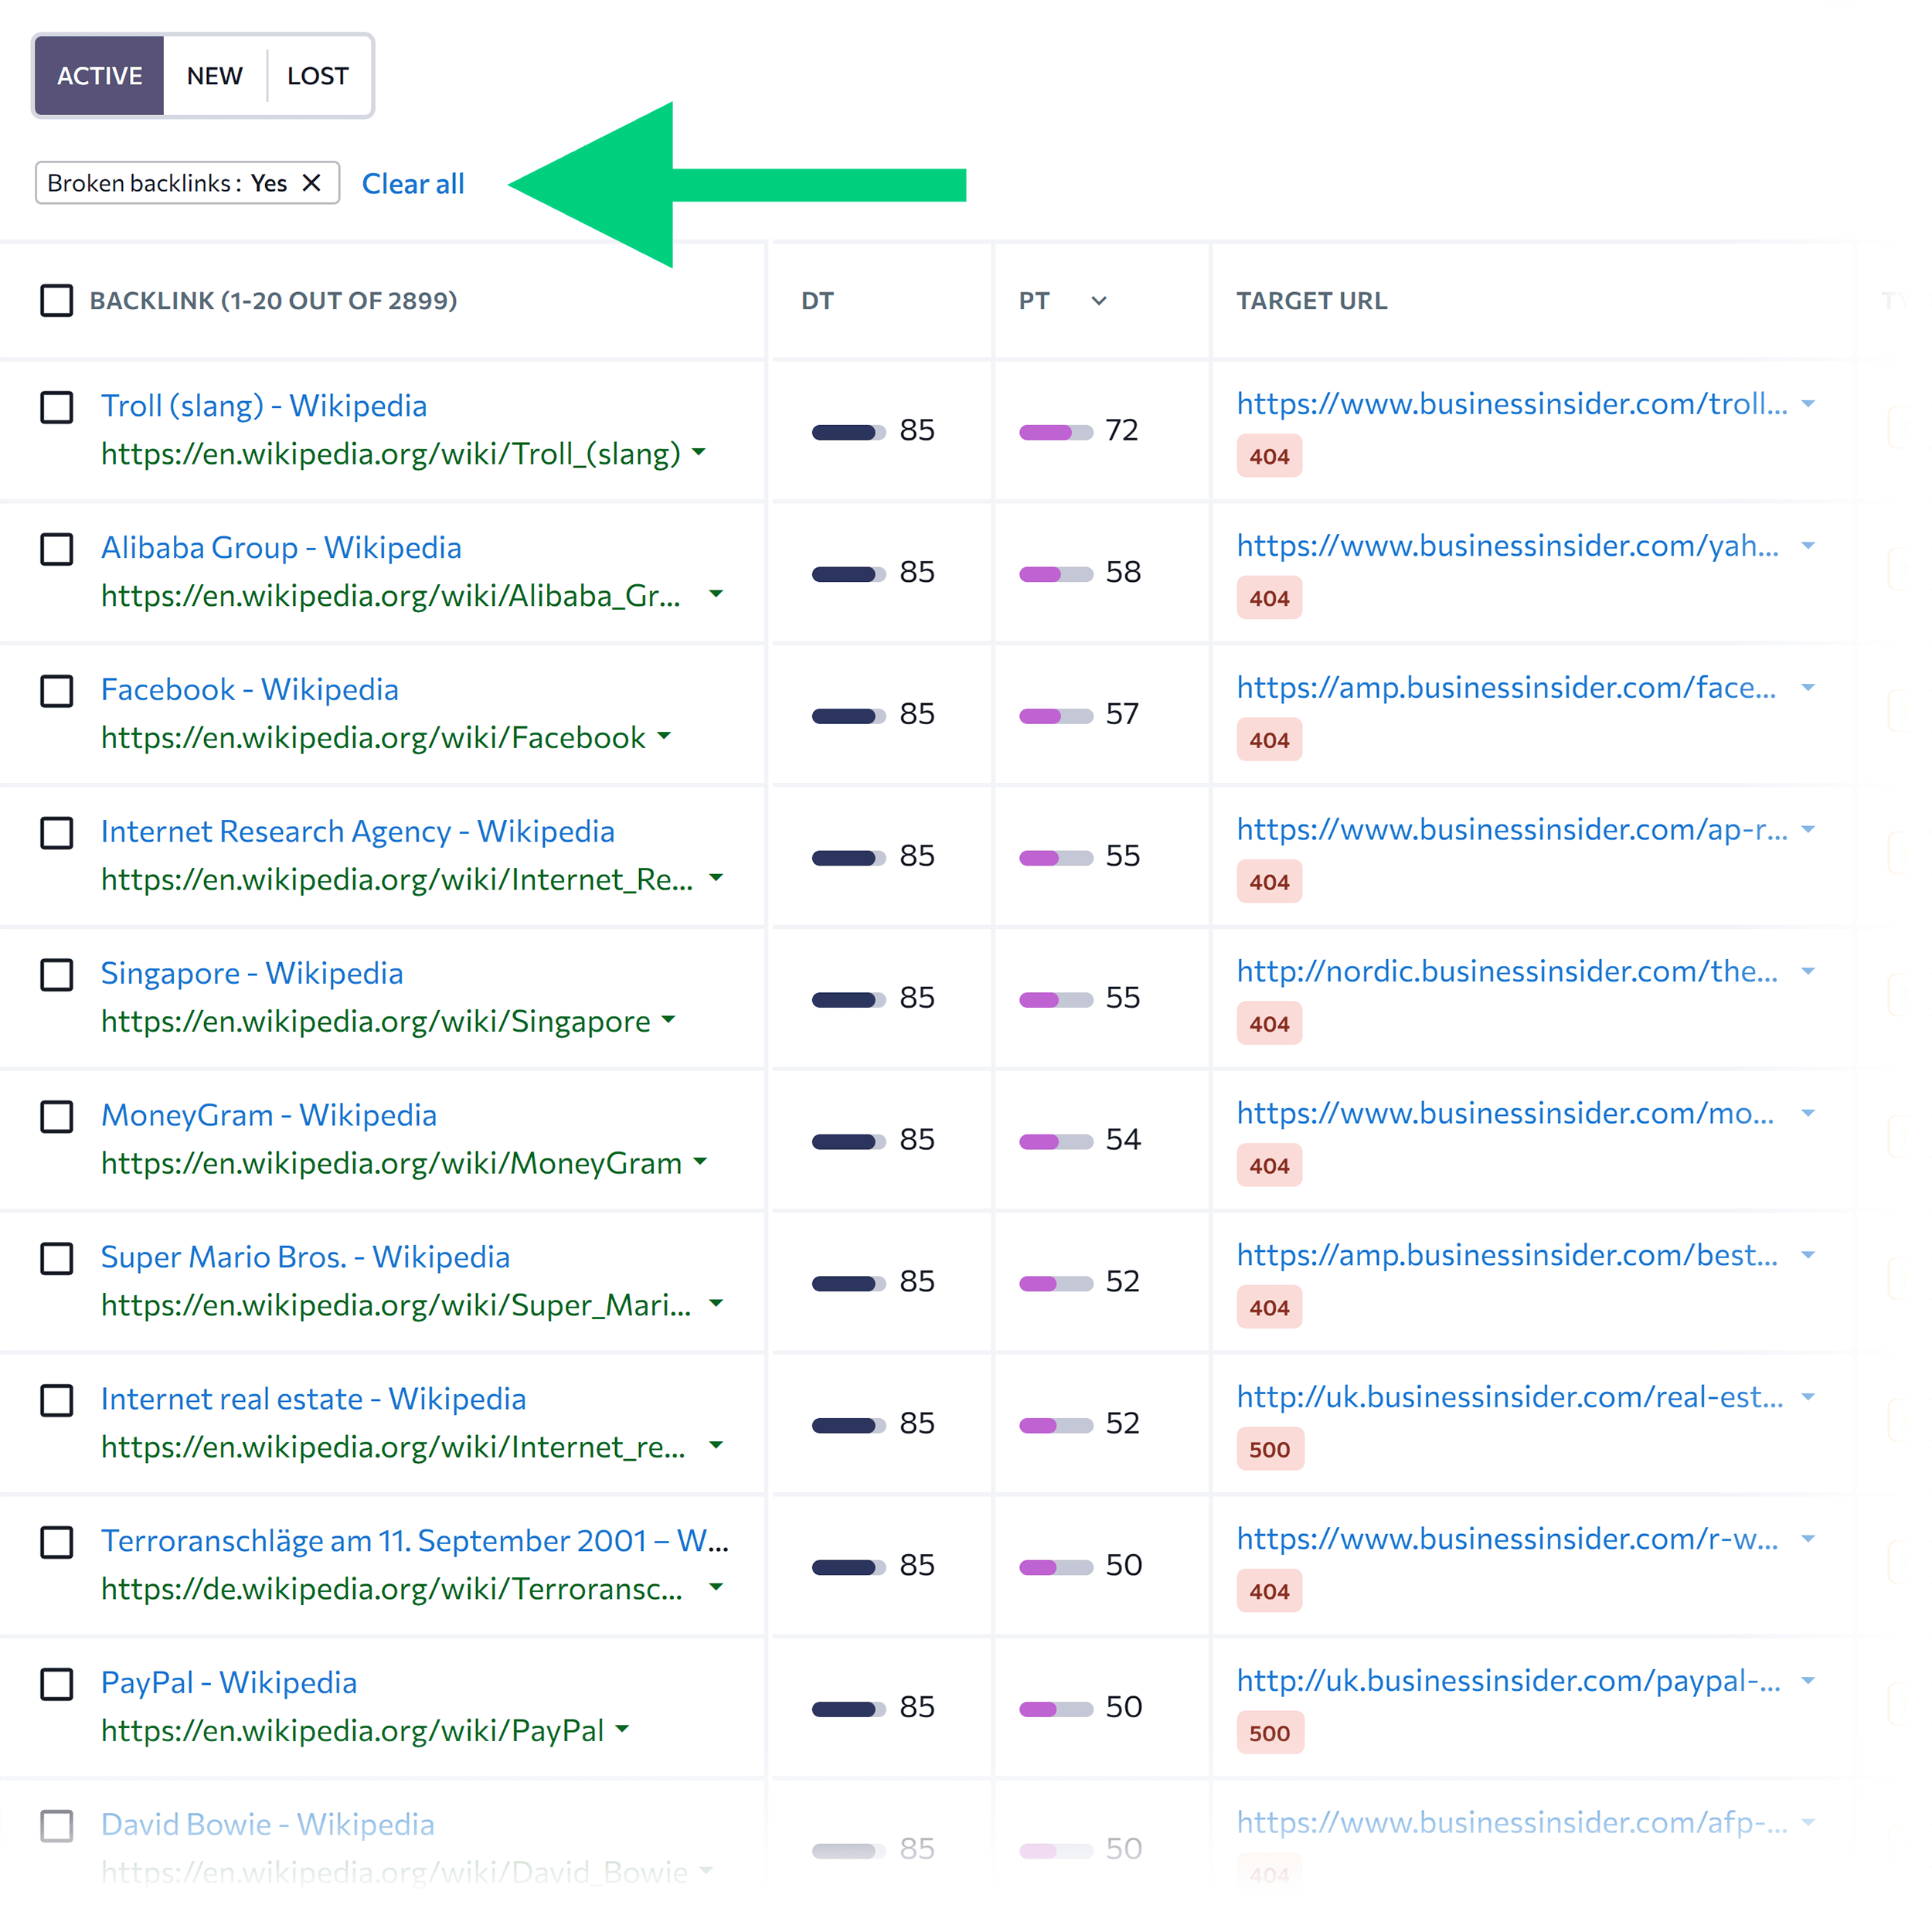Screen dimensions: 1932x1915
Task: Expand dropdown next to Troll_(slang) URL
Action: pos(699,453)
